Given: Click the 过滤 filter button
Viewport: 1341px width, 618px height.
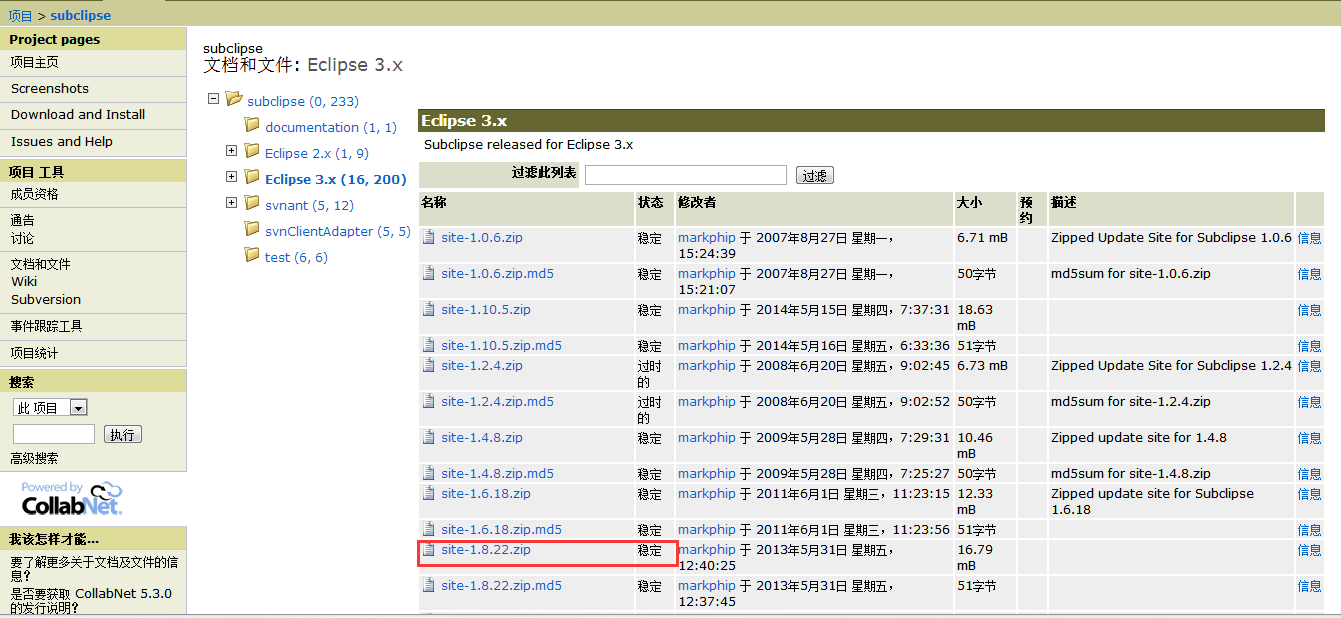Looking at the screenshot, I should (815, 175).
